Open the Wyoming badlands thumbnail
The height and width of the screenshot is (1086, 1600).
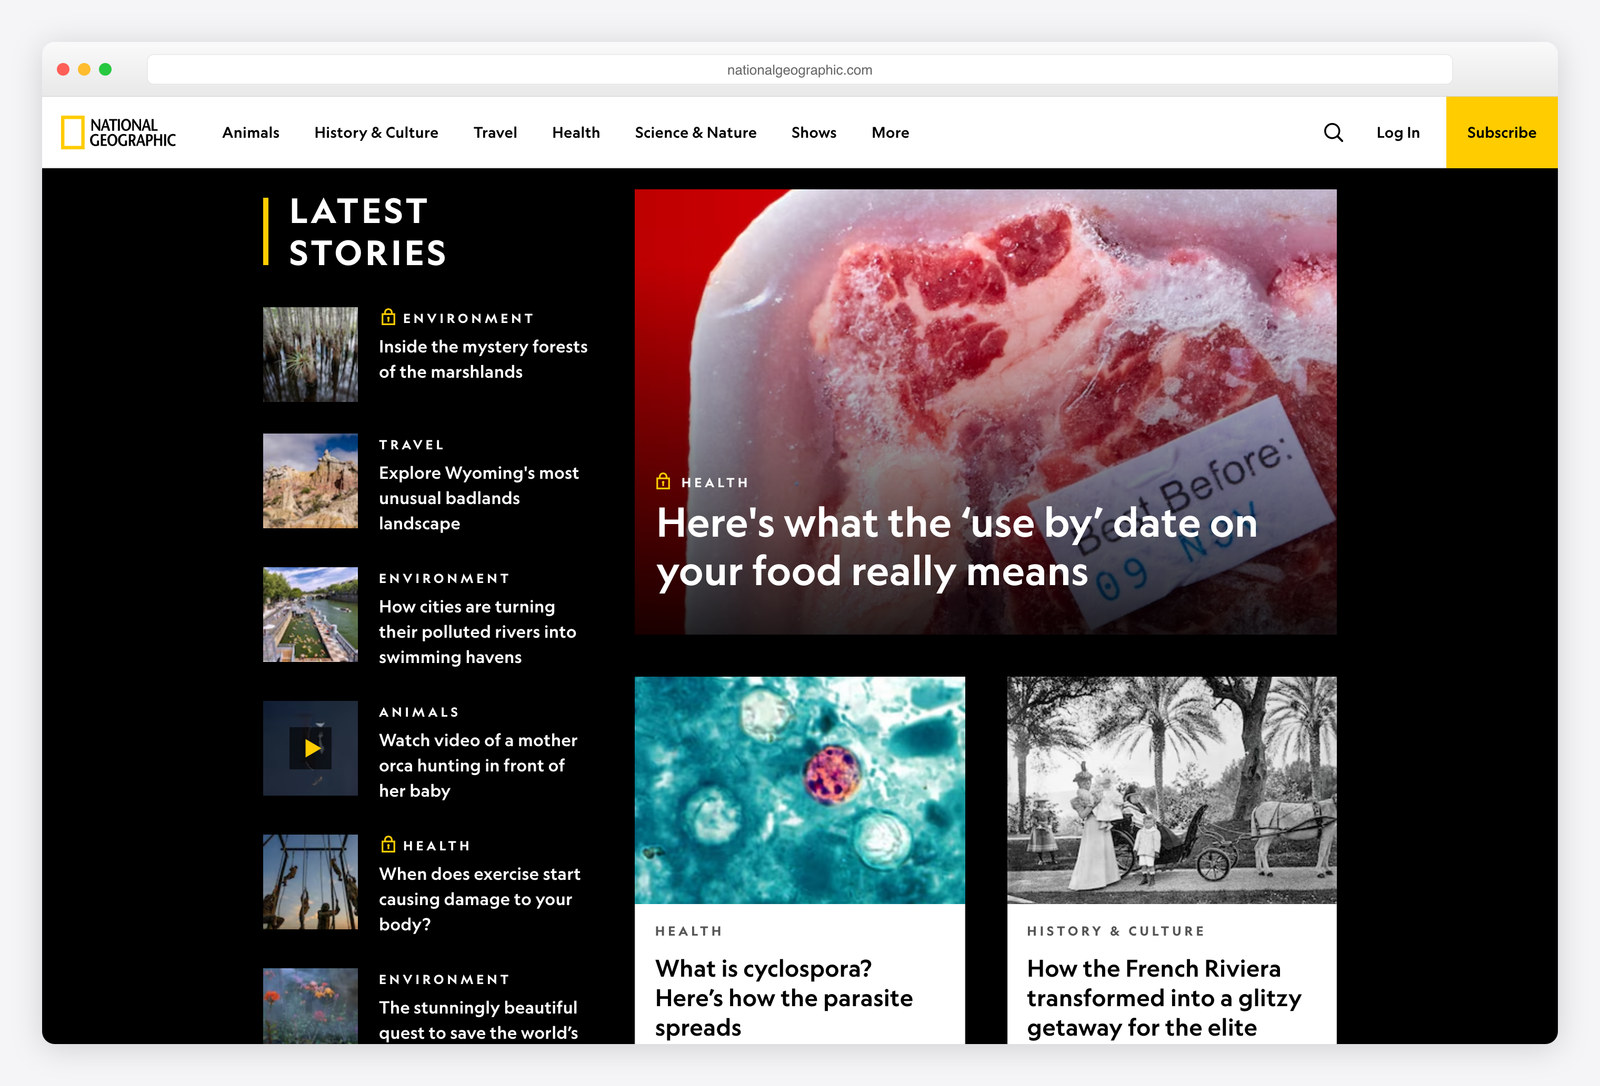[x=310, y=481]
